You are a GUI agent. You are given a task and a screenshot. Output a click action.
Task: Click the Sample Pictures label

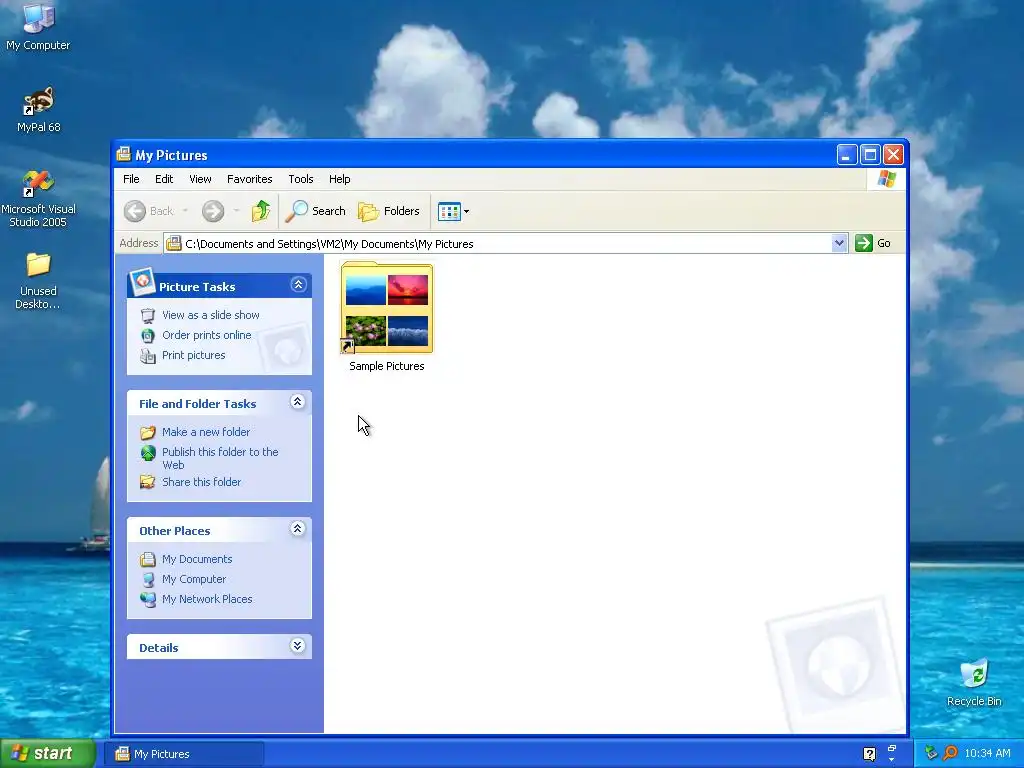point(387,366)
